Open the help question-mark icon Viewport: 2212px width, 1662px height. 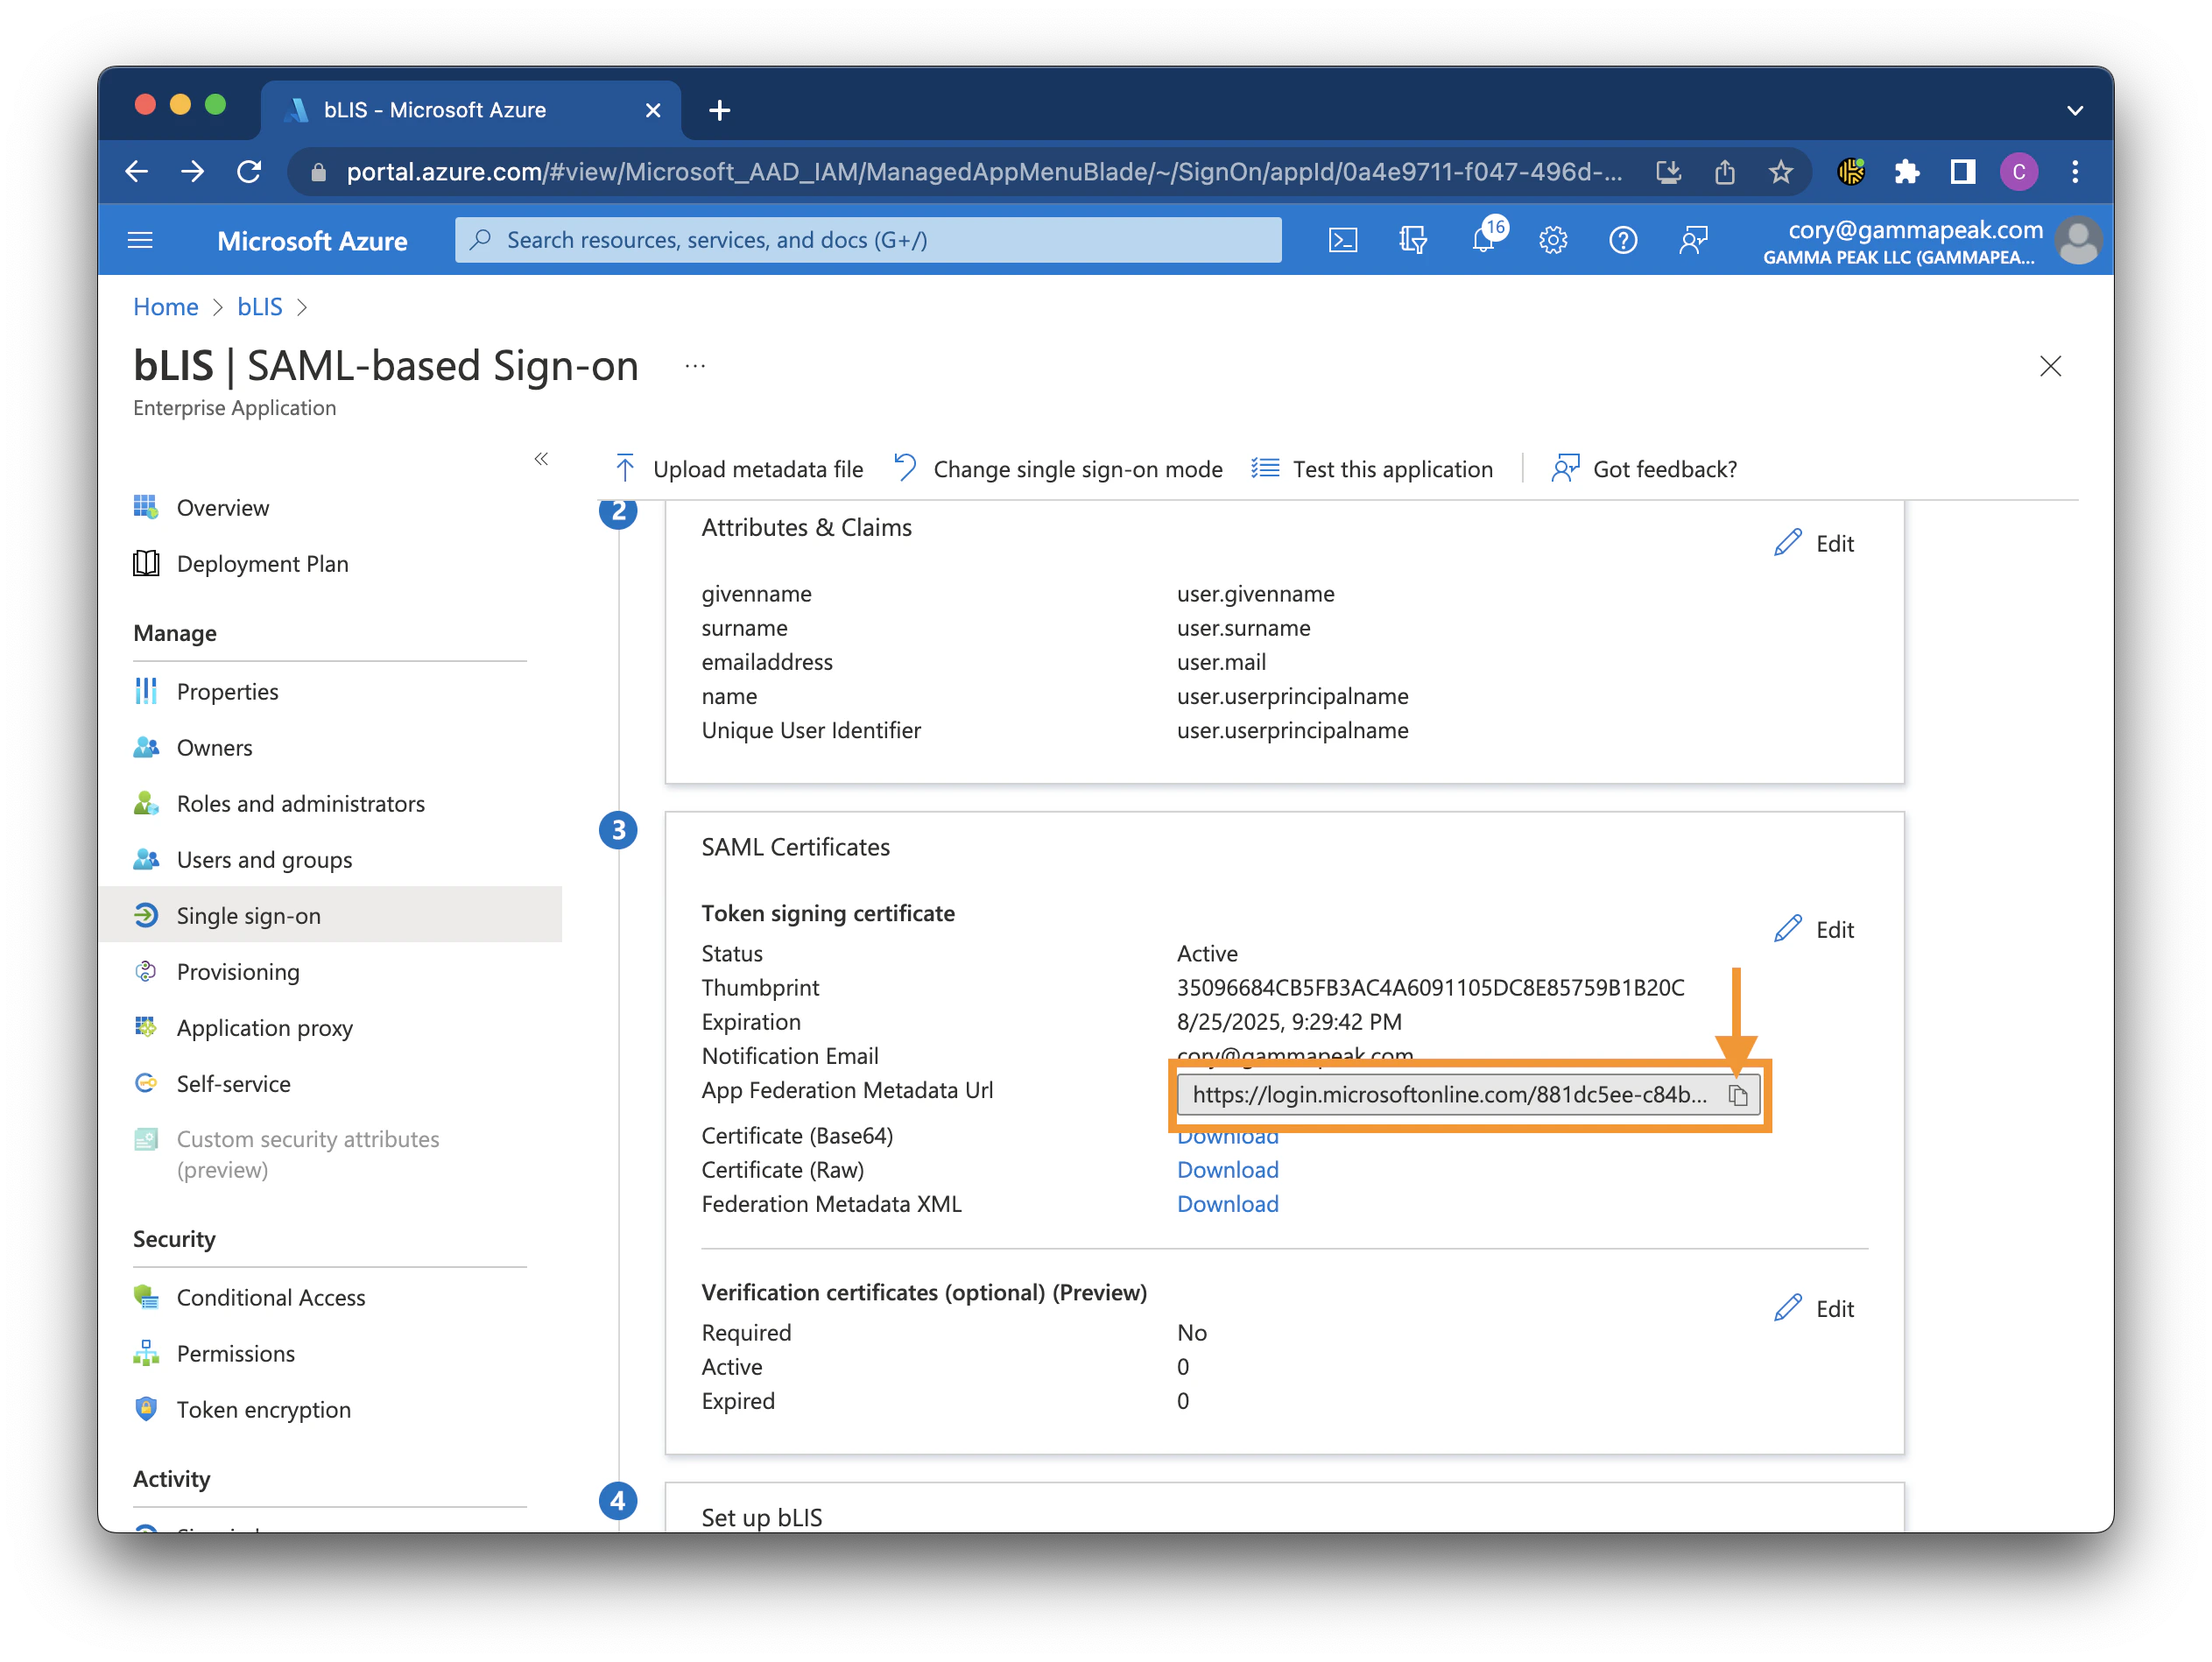(1623, 239)
